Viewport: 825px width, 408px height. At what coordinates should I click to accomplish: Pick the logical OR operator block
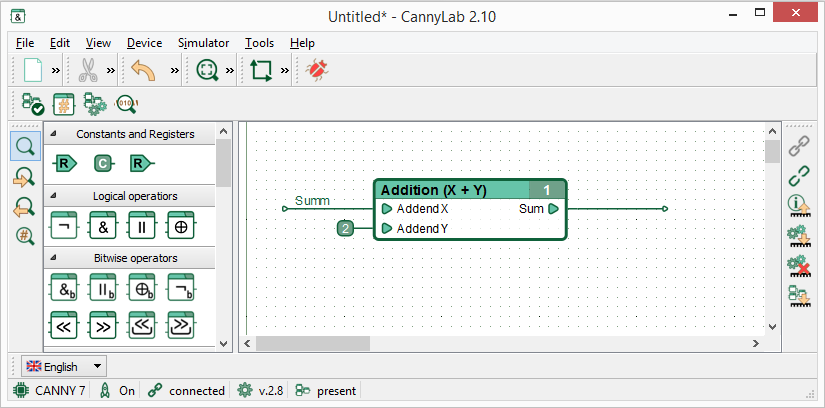[x=142, y=226]
